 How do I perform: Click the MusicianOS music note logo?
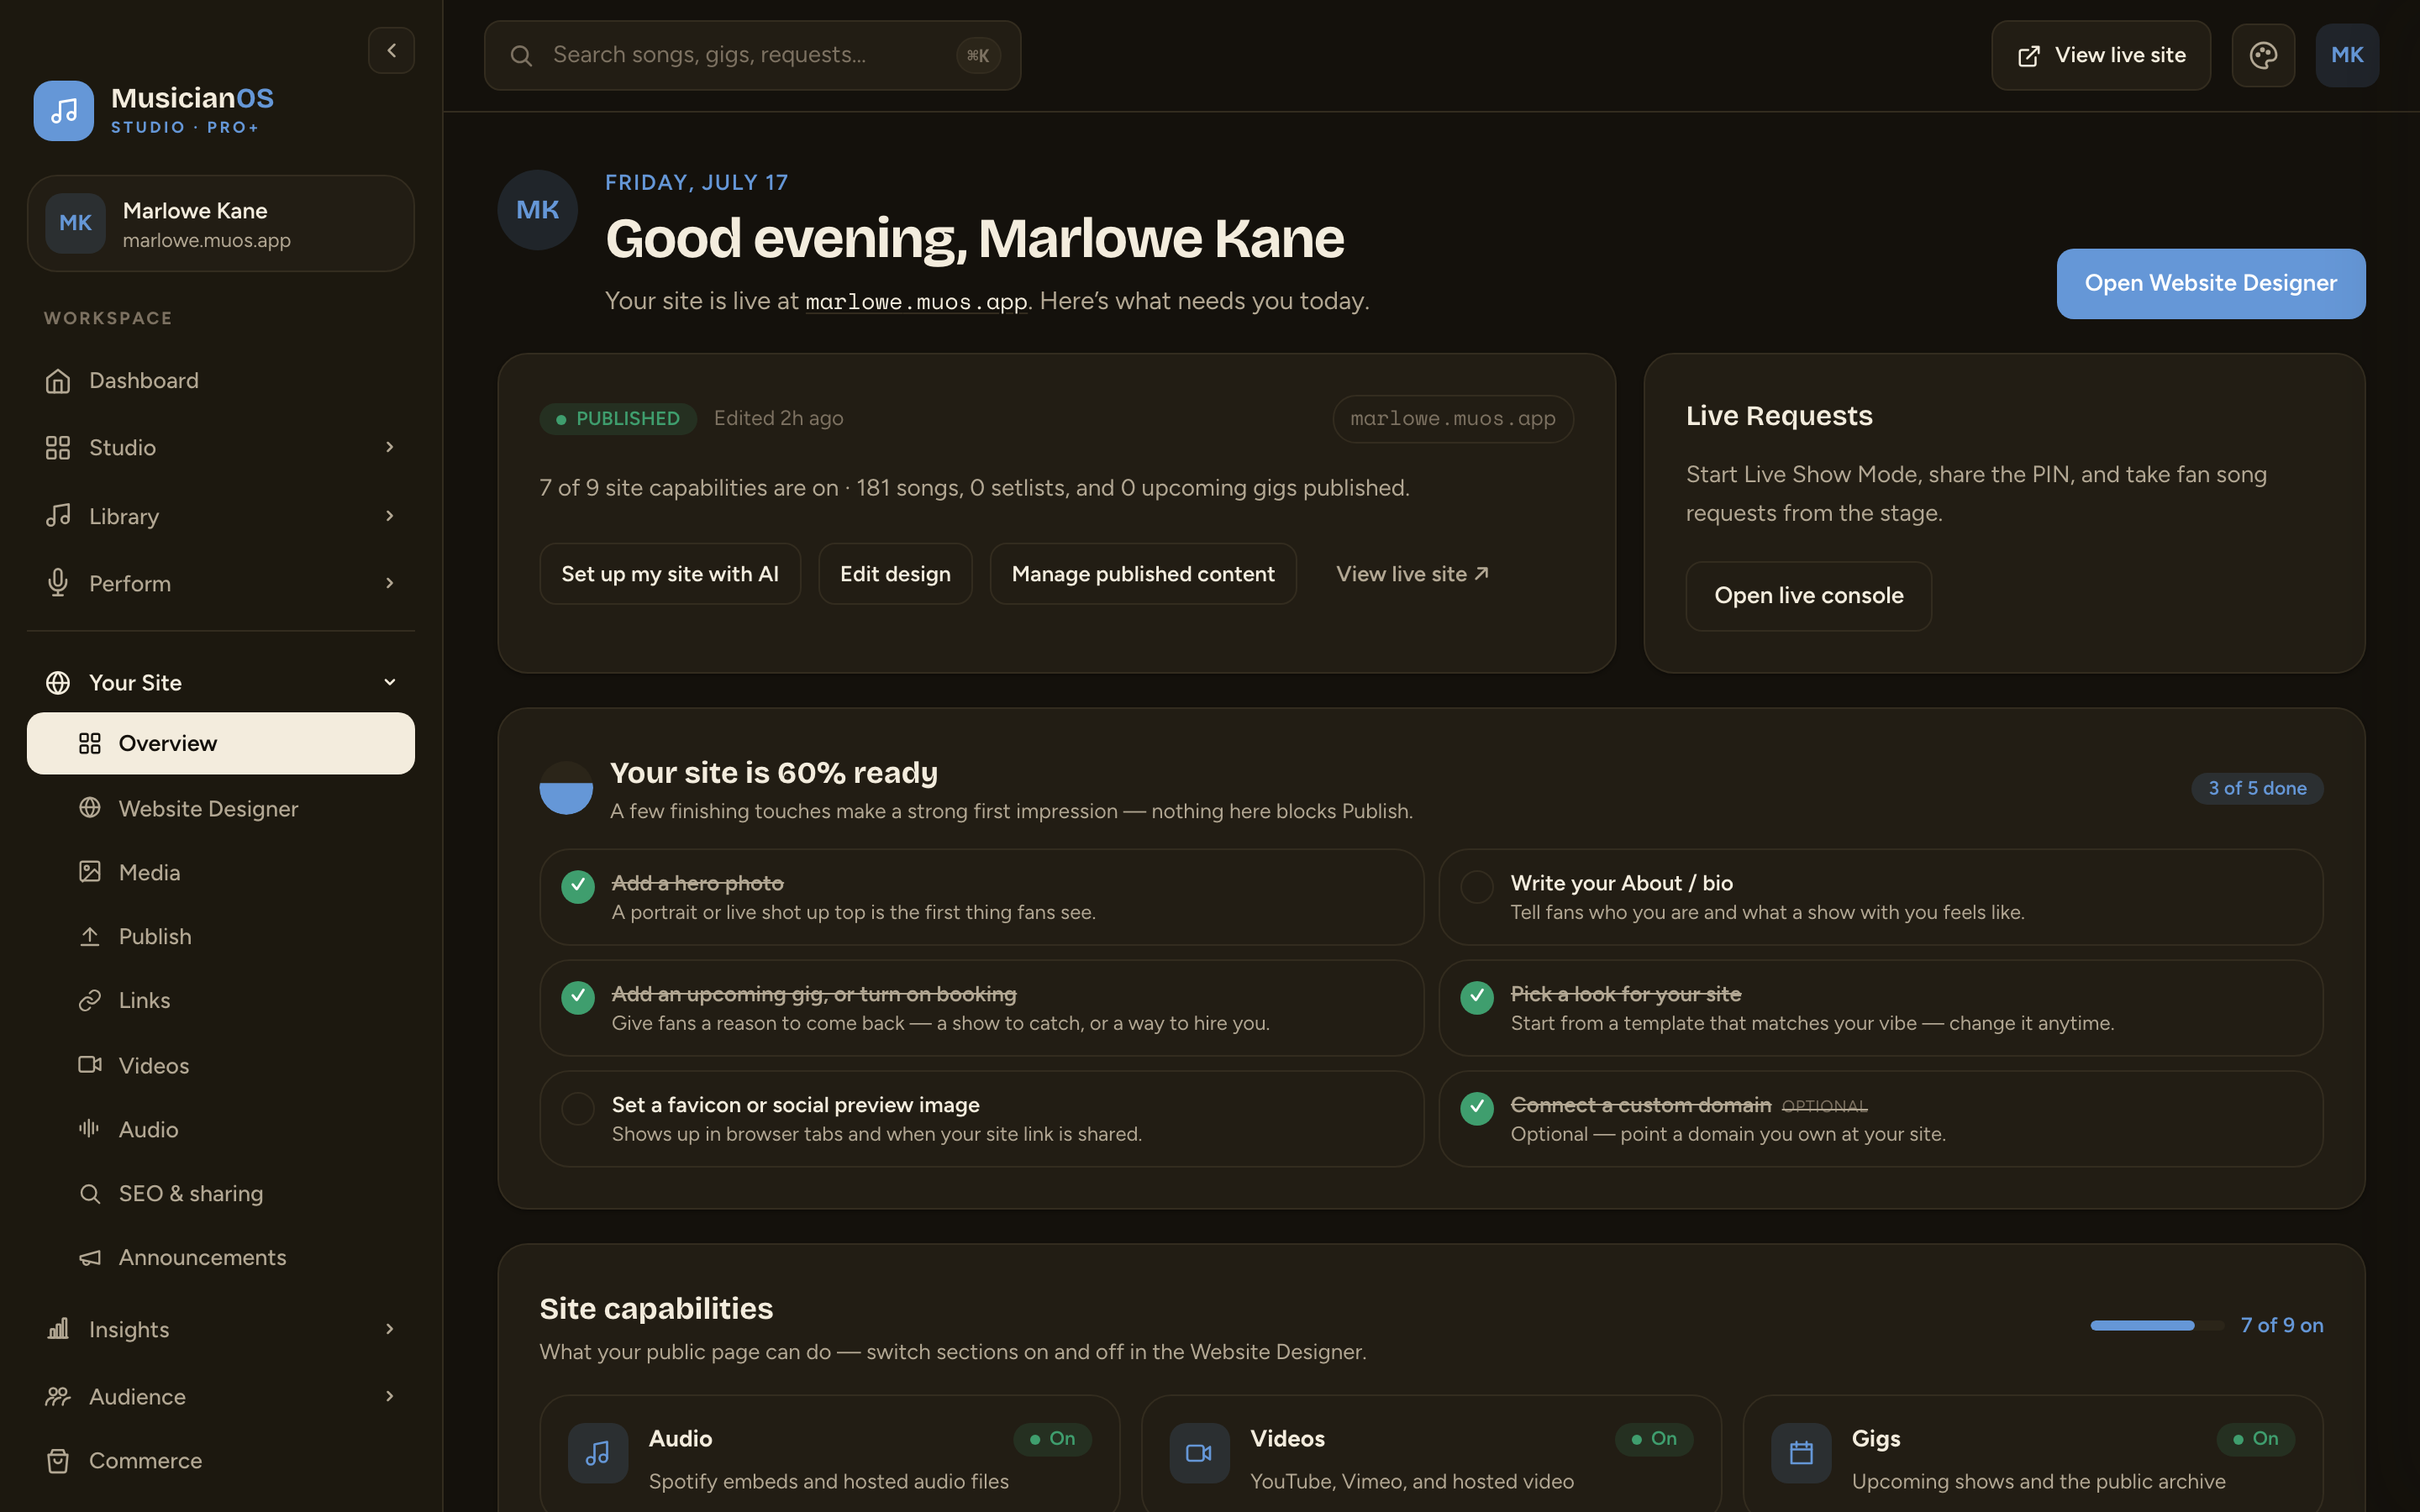tap(64, 111)
